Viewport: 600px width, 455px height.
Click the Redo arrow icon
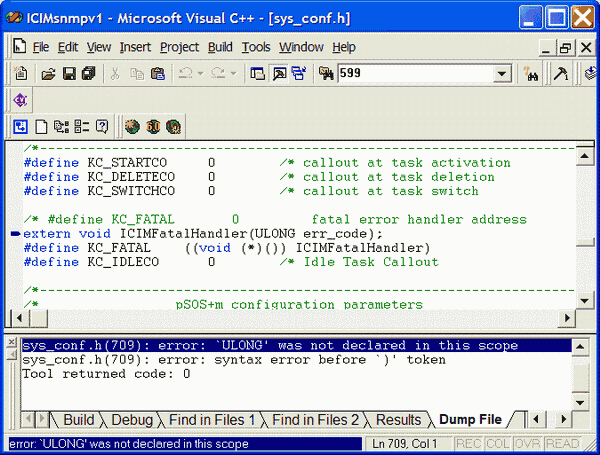[218, 73]
